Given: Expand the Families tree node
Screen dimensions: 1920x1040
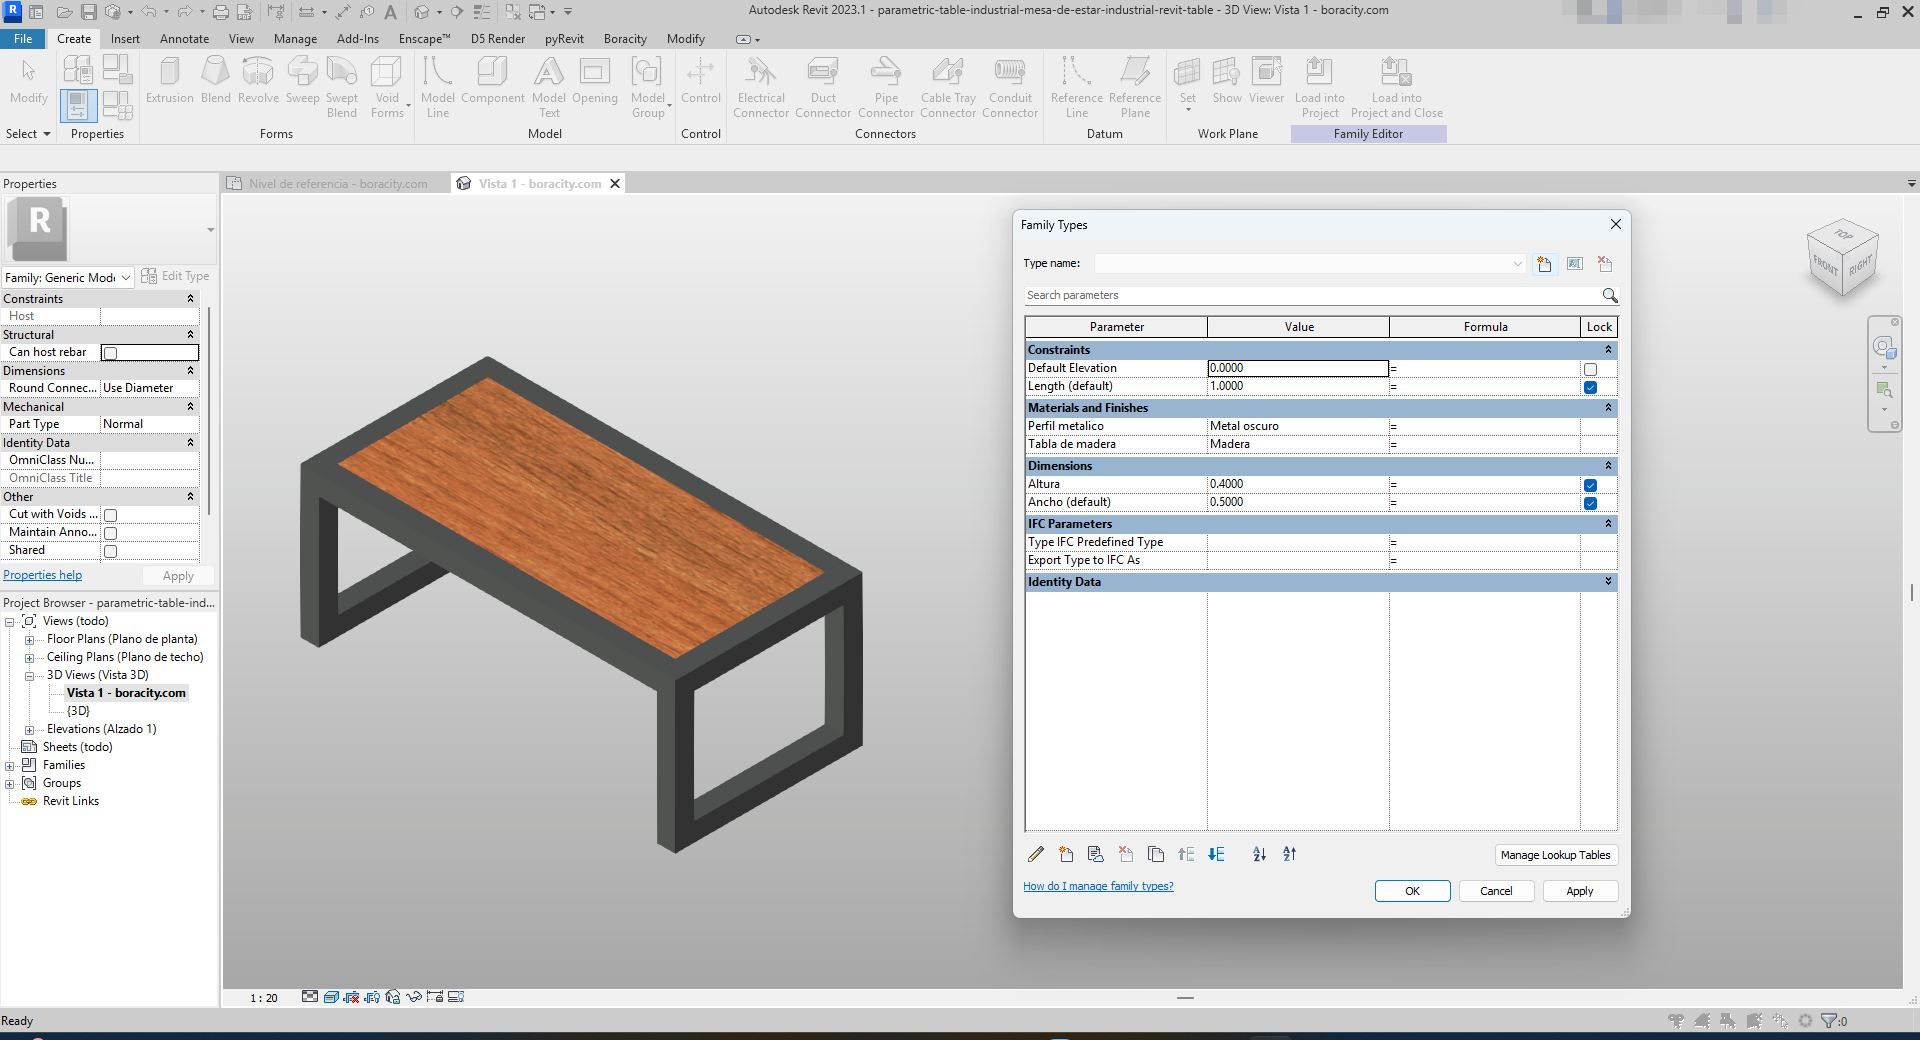Looking at the screenshot, I should pos(10,766).
